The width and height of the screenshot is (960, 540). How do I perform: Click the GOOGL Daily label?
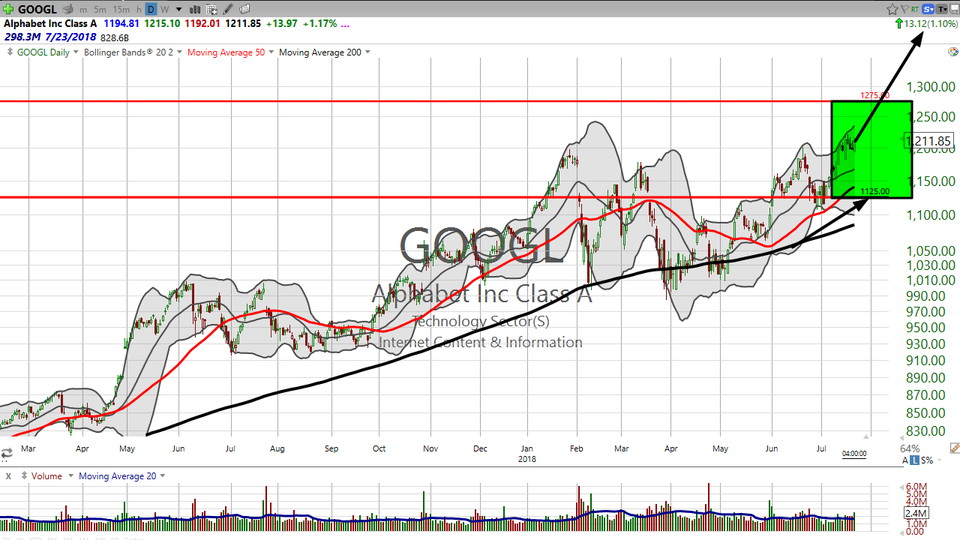[x=40, y=52]
